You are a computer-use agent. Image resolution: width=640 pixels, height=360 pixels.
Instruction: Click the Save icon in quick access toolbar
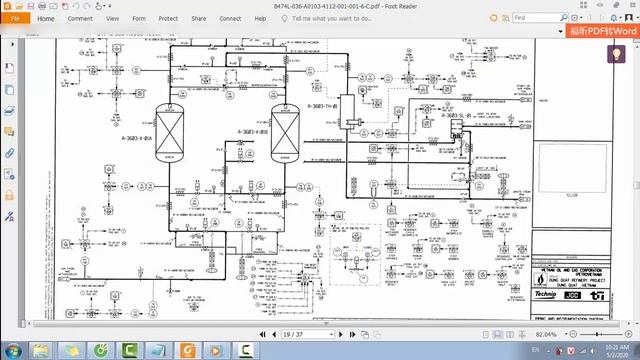(30, 6)
